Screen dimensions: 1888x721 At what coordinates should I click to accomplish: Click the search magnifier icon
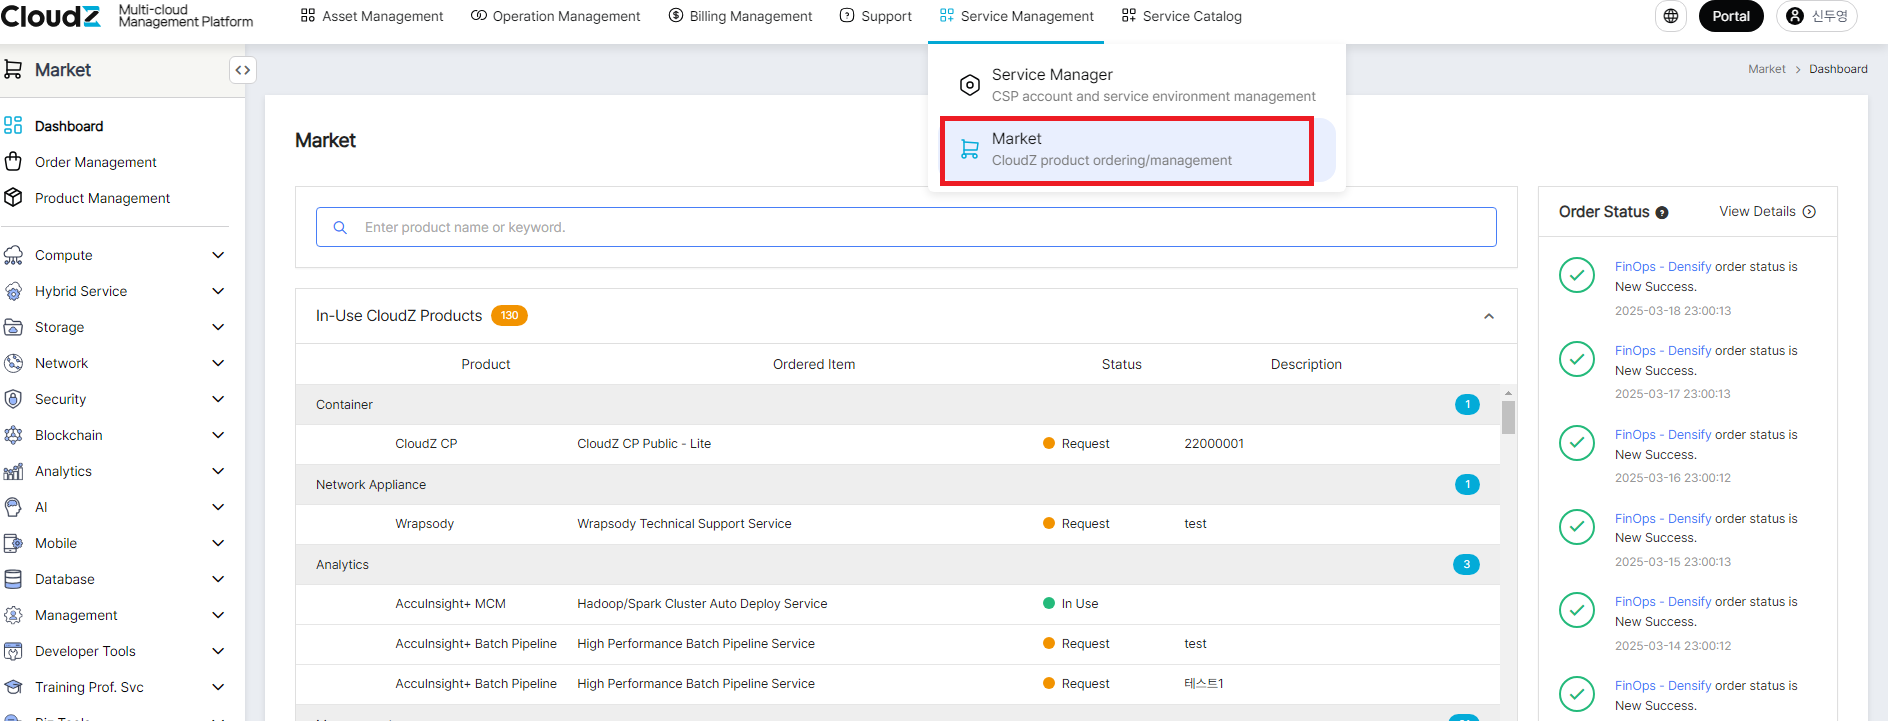click(x=340, y=227)
